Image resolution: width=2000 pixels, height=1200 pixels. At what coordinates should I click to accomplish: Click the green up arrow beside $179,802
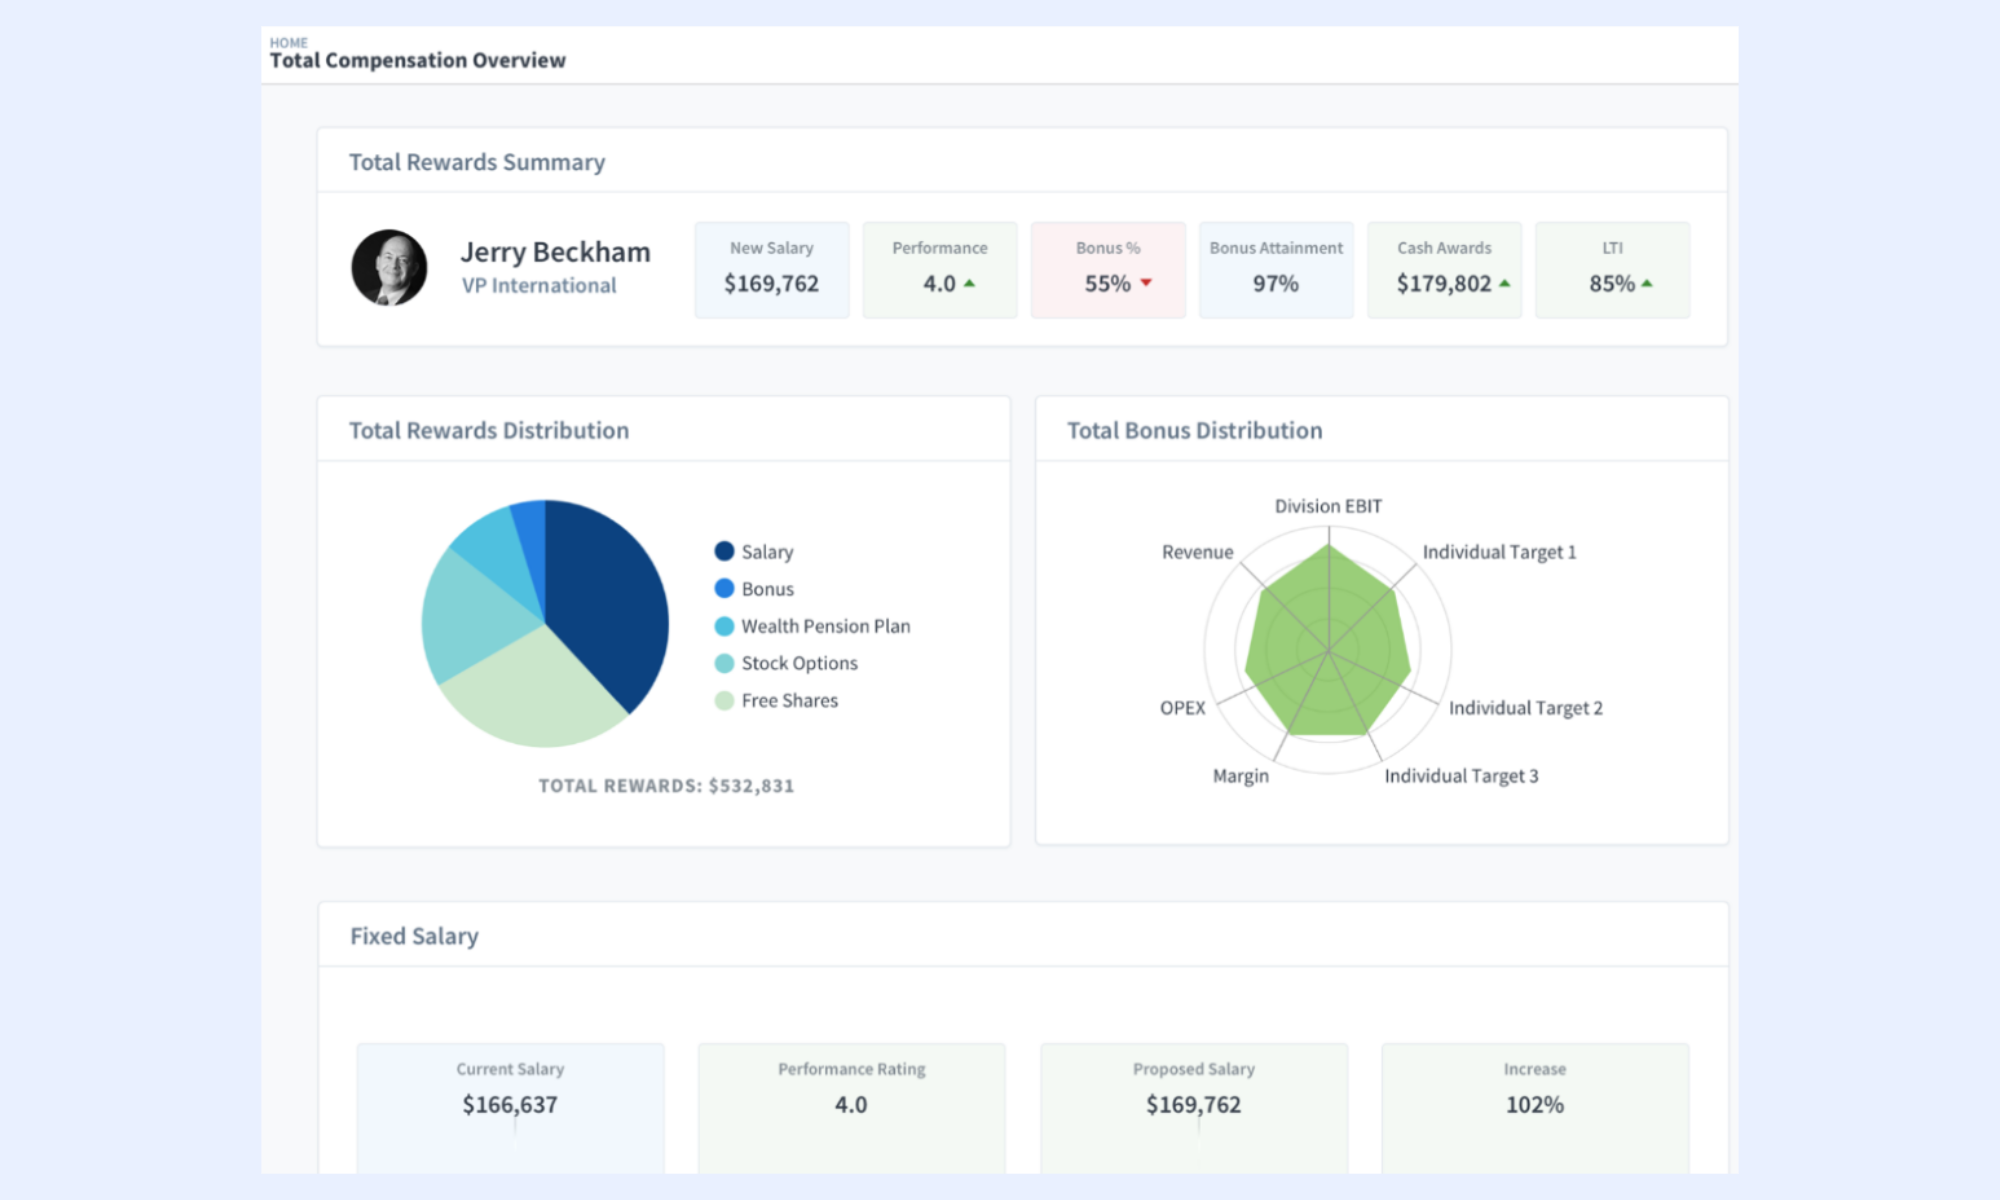(1504, 283)
